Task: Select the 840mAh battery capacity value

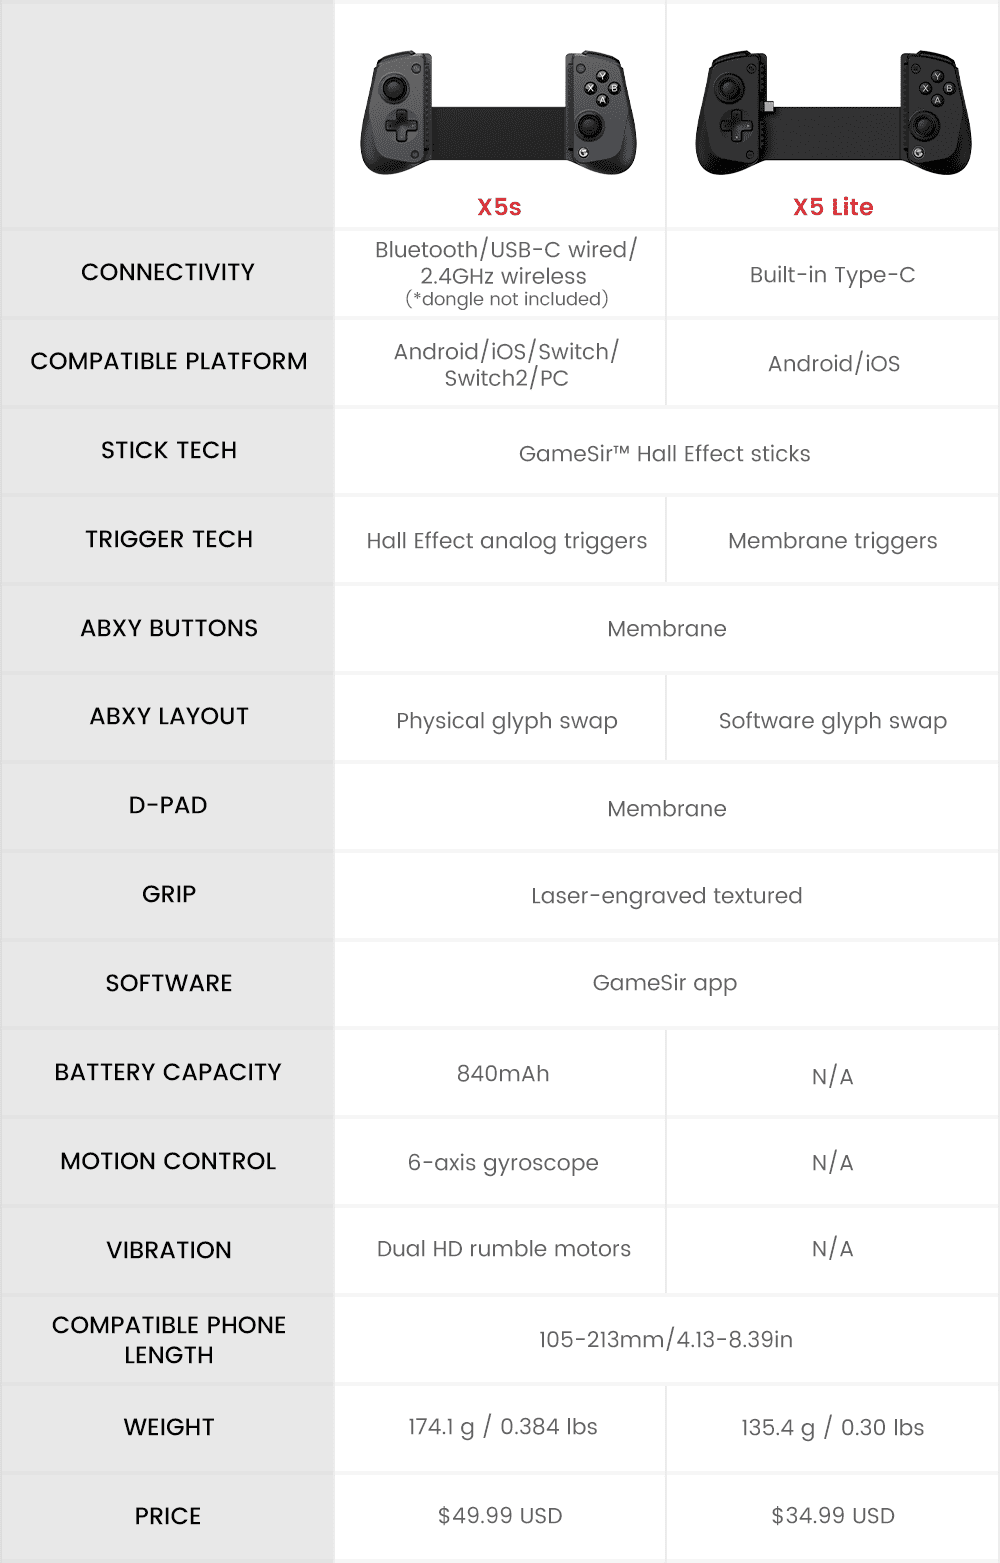Action: 503,1074
